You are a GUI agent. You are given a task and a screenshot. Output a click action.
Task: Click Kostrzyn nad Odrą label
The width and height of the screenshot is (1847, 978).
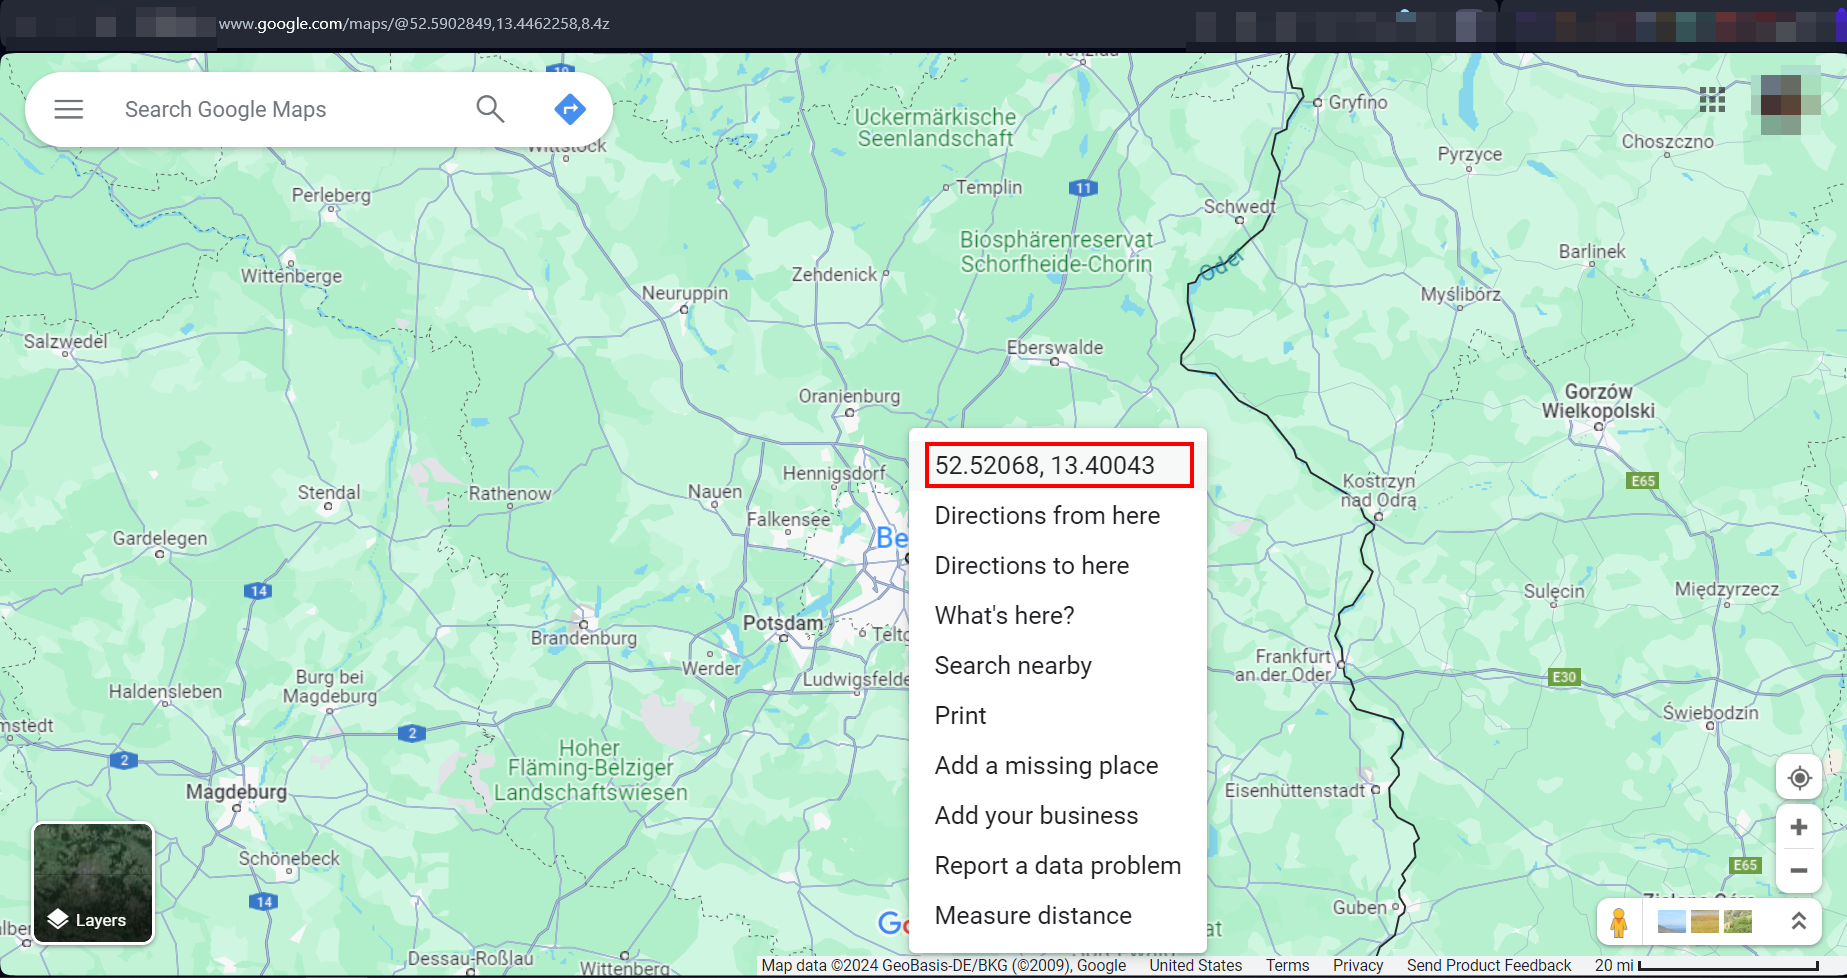point(1379,490)
